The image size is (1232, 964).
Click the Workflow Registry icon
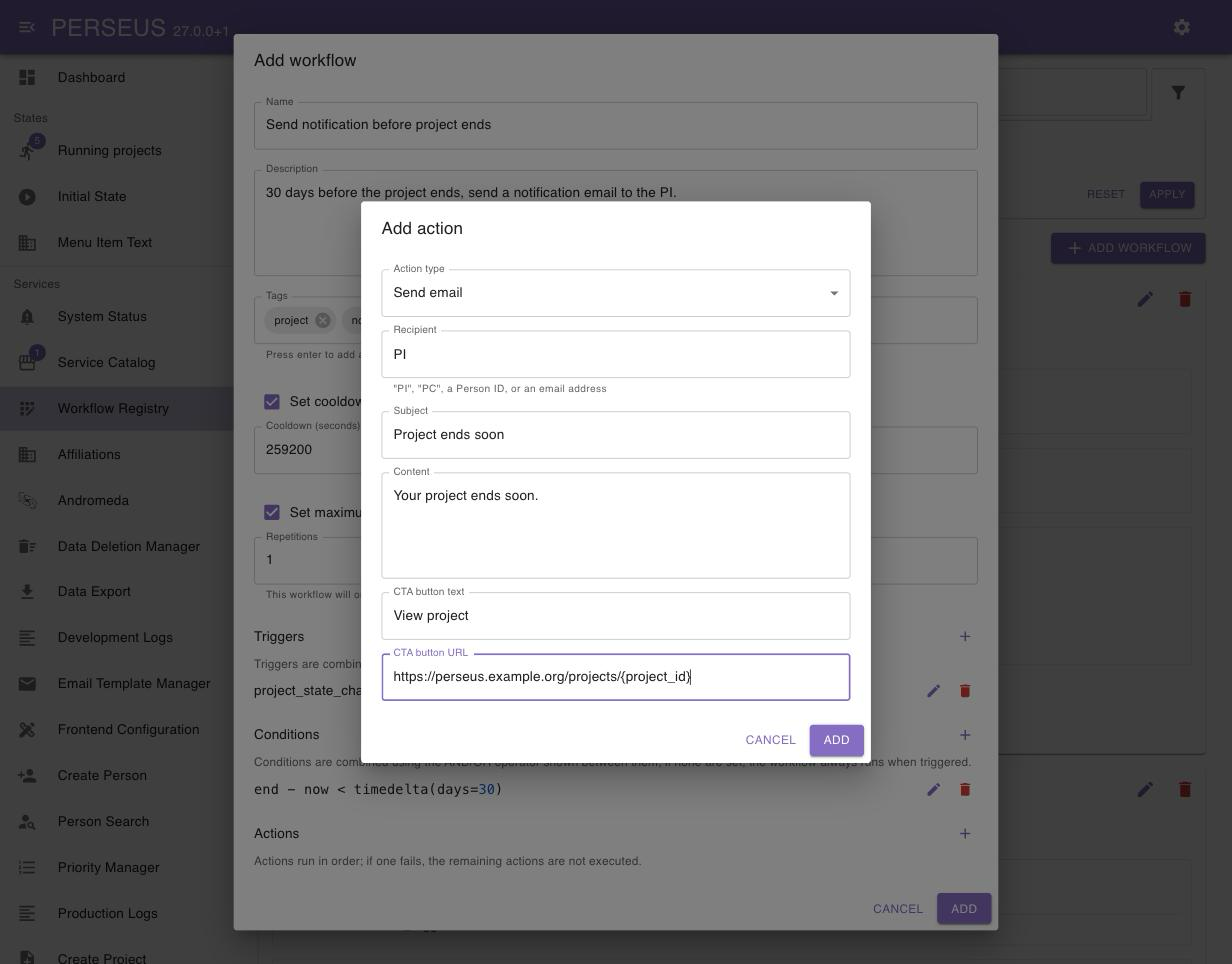(x=27, y=409)
